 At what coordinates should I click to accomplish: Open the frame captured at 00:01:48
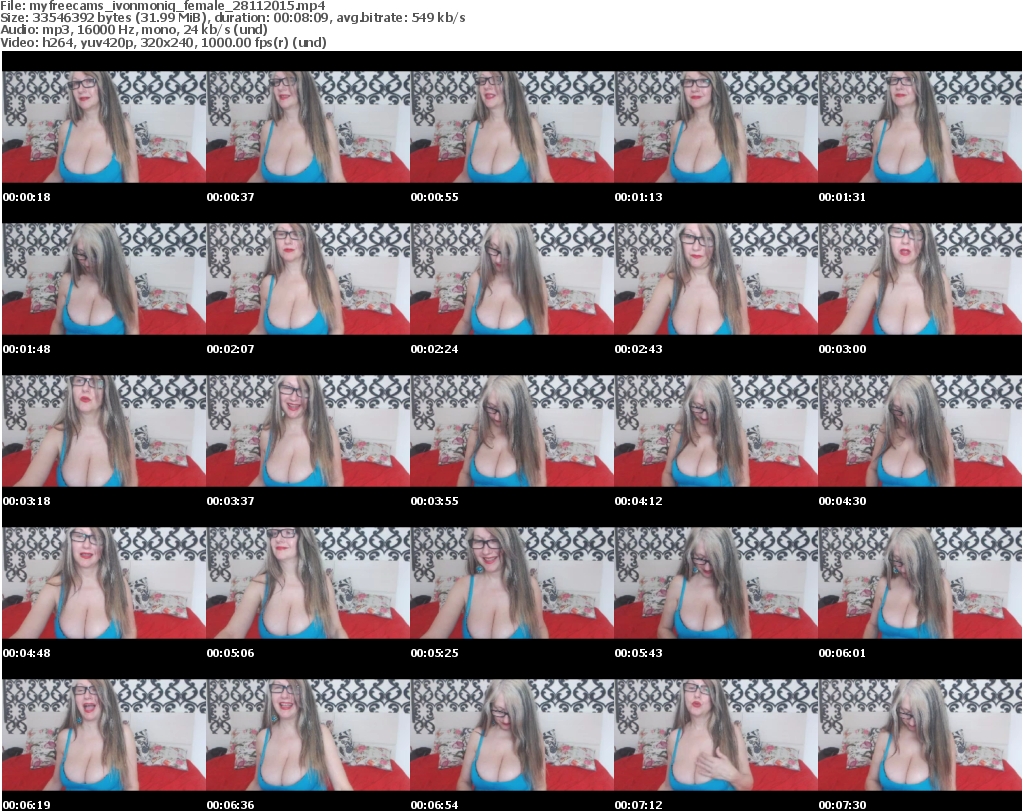[x=104, y=279]
